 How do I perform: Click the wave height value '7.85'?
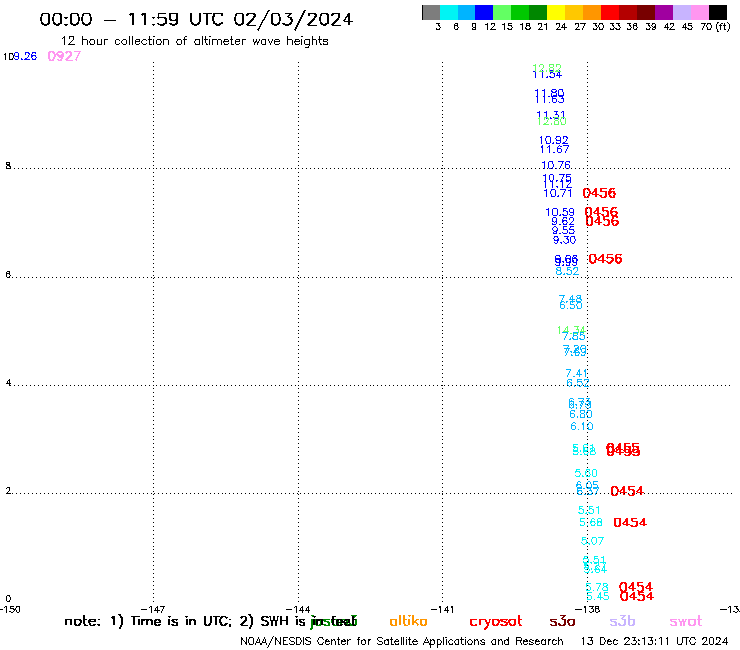click(x=574, y=336)
